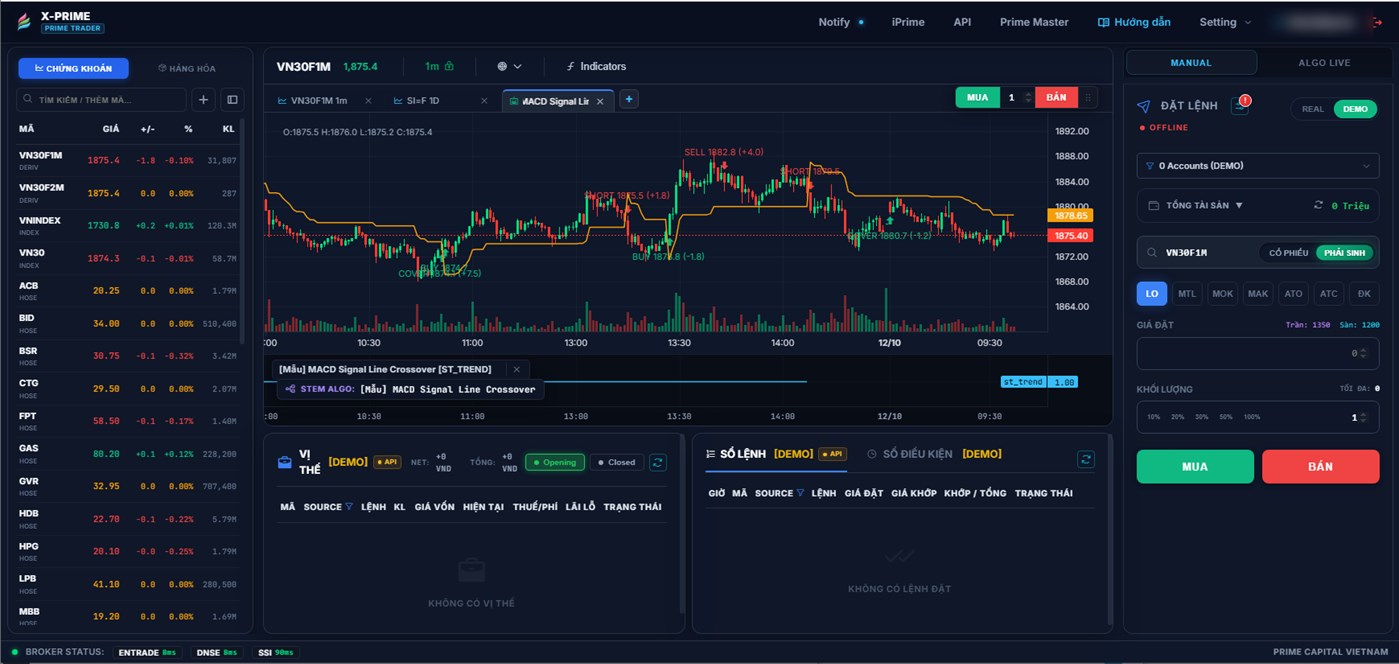Click the large green MUA button
The width and height of the screenshot is (1399, 664).
coord(1195,466)
